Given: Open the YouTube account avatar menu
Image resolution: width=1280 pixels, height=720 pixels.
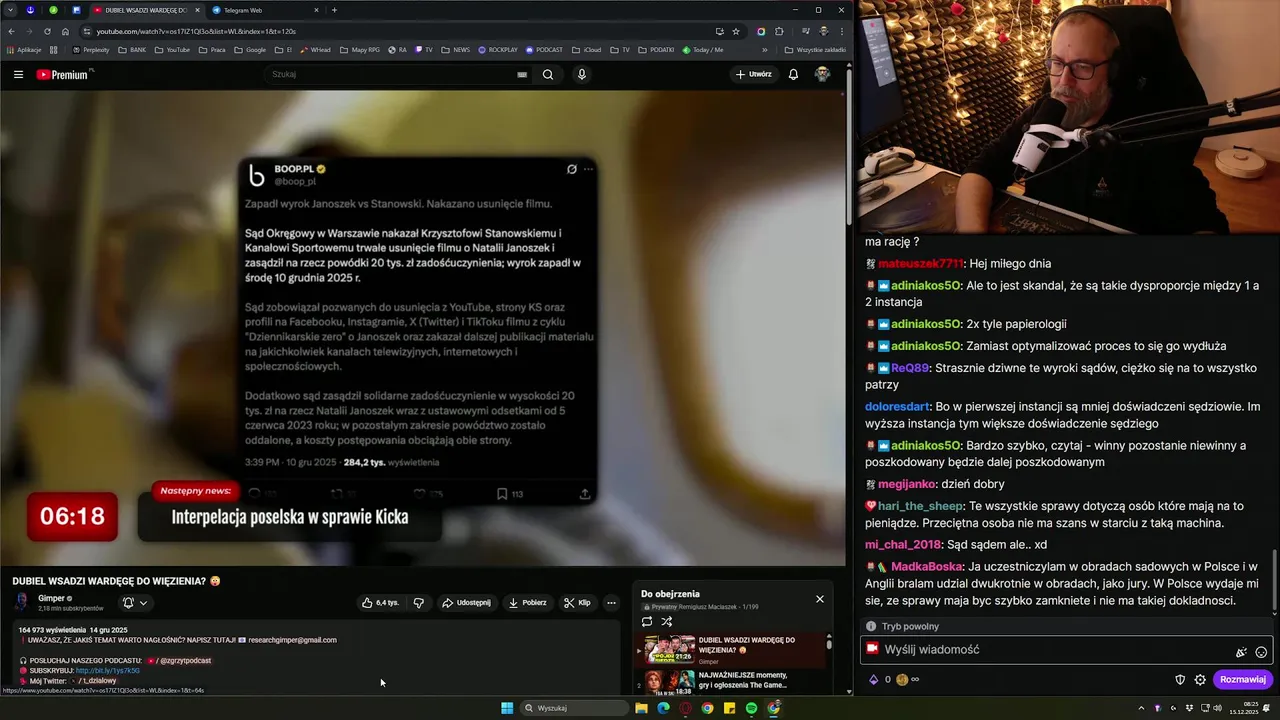Looking at the screenshot, I should tap(822, 74).
